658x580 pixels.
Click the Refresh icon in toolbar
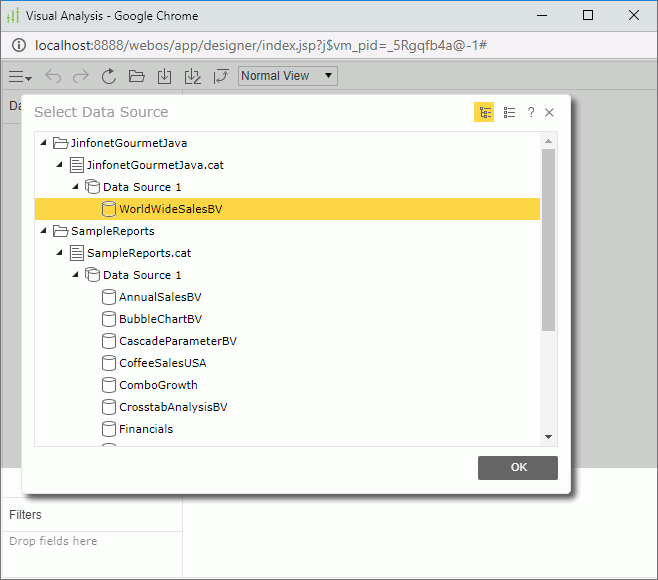(109, 76)
